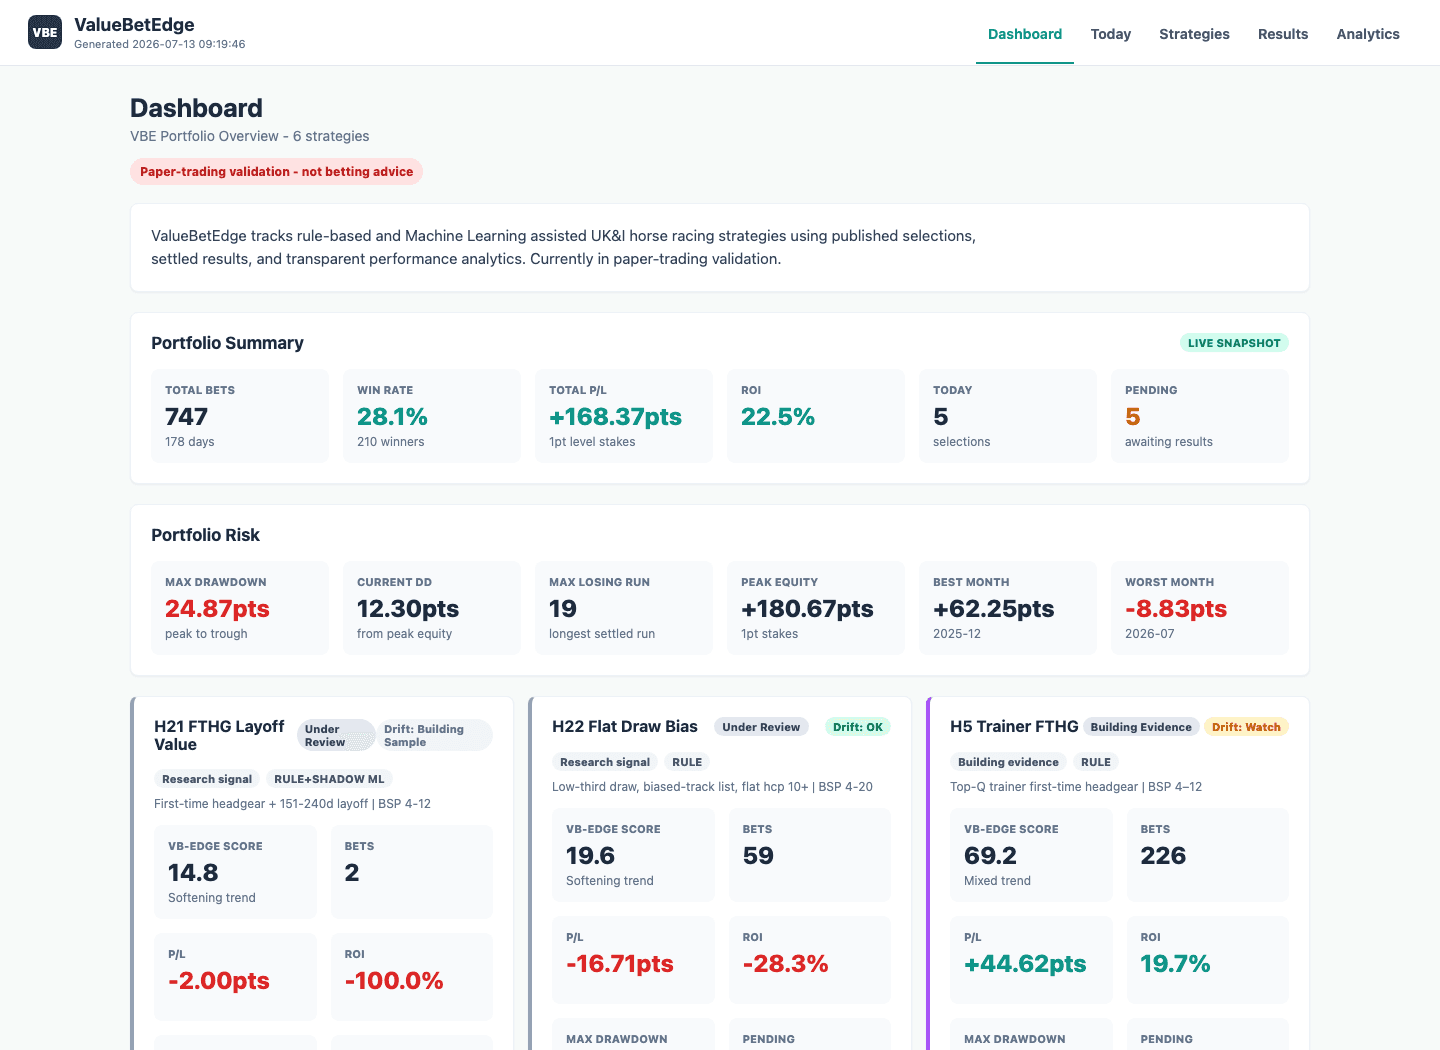Click the Under Review badge on H22 card
This screenshot has width=1440, height=1050.
761,727
